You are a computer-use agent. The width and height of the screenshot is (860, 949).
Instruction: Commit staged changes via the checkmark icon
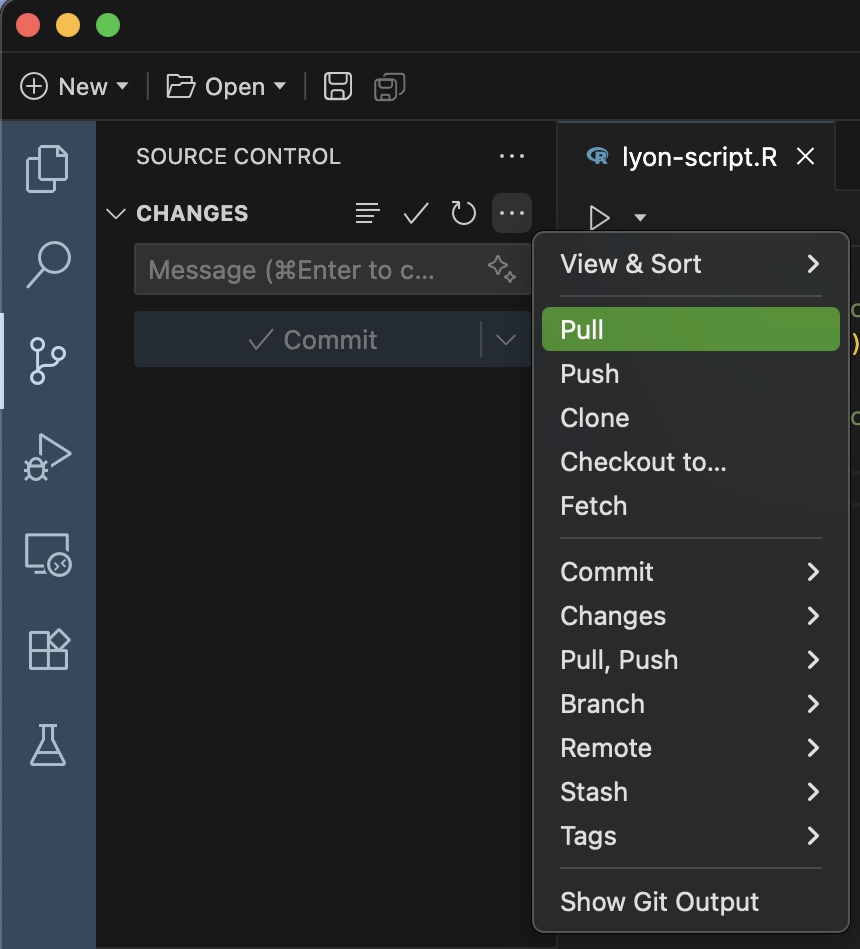click(x=415, y=213)
